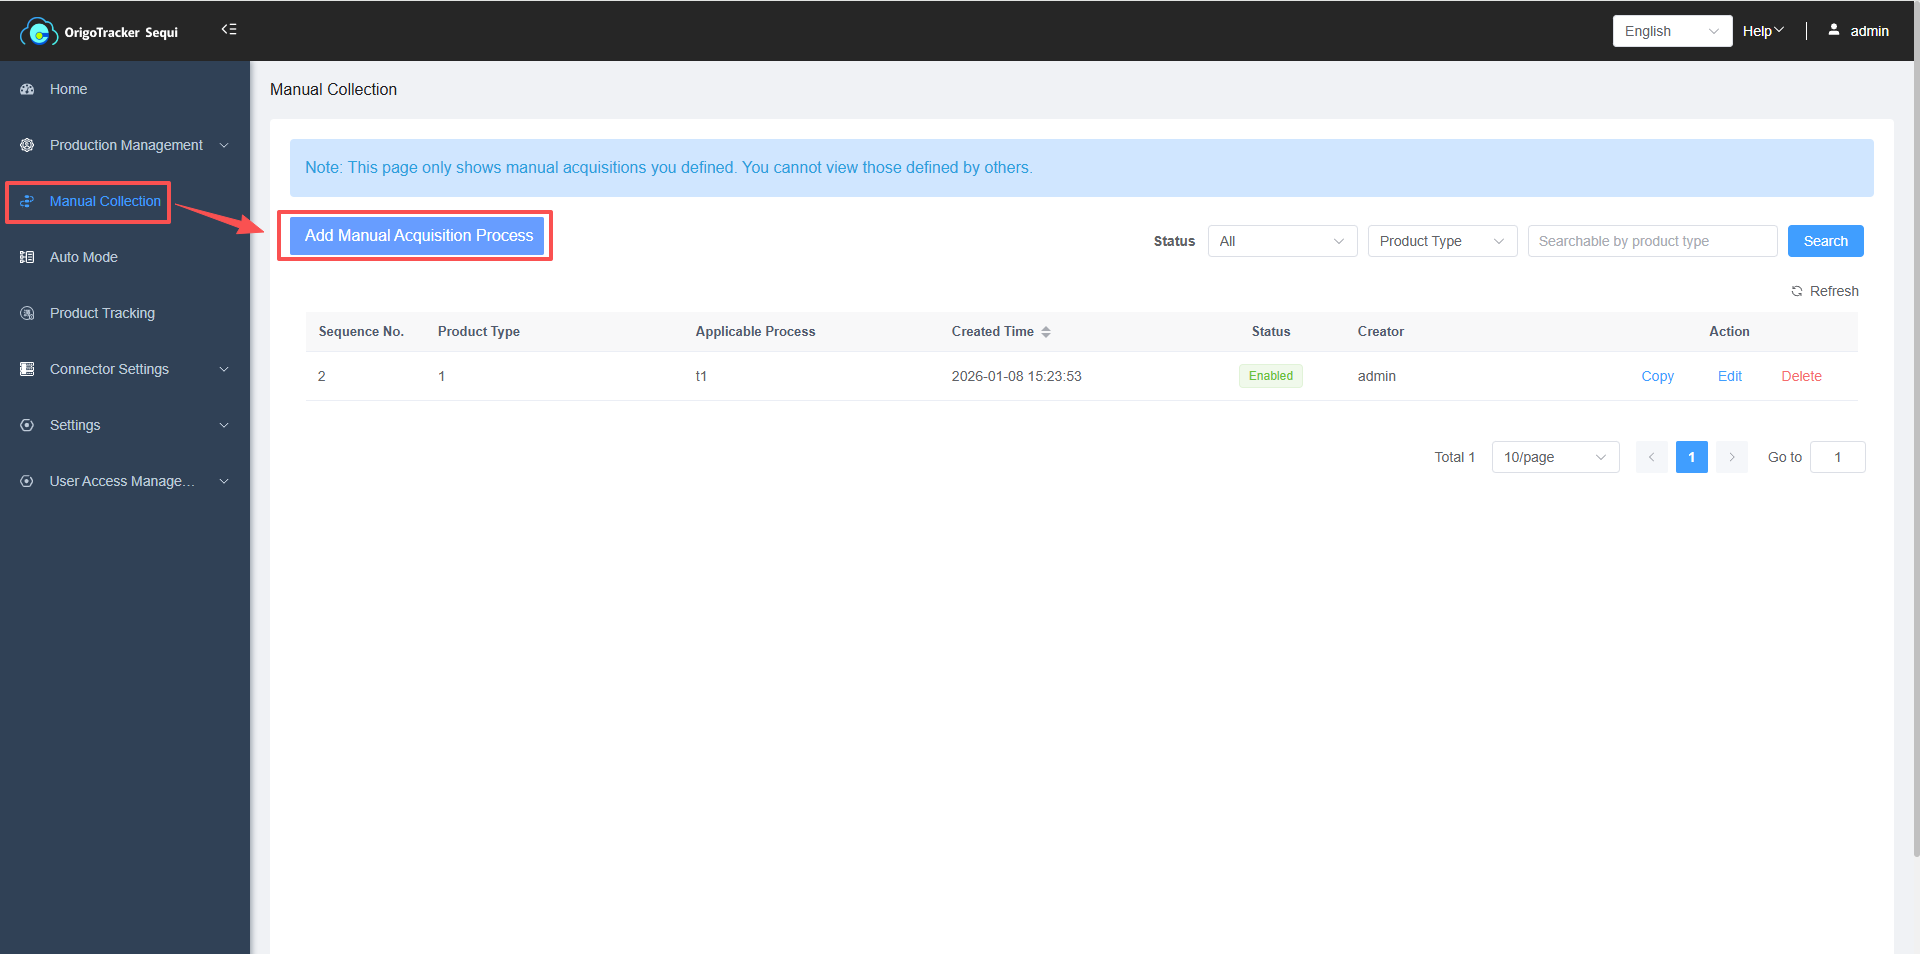The height and width of the screenshot is (954, 1920).
Task: Click the Search button
Action: 1825,241
